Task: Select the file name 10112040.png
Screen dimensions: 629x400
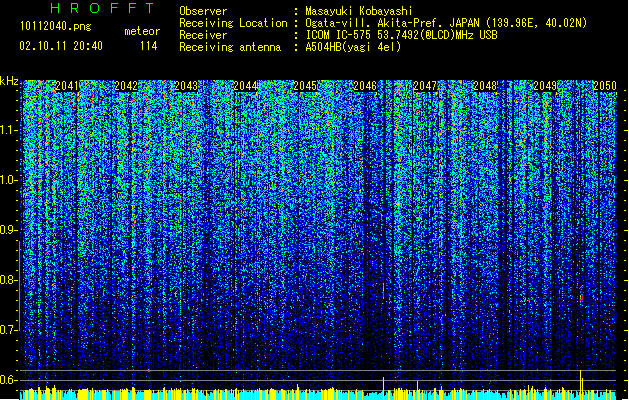Action: coord(56,27)
